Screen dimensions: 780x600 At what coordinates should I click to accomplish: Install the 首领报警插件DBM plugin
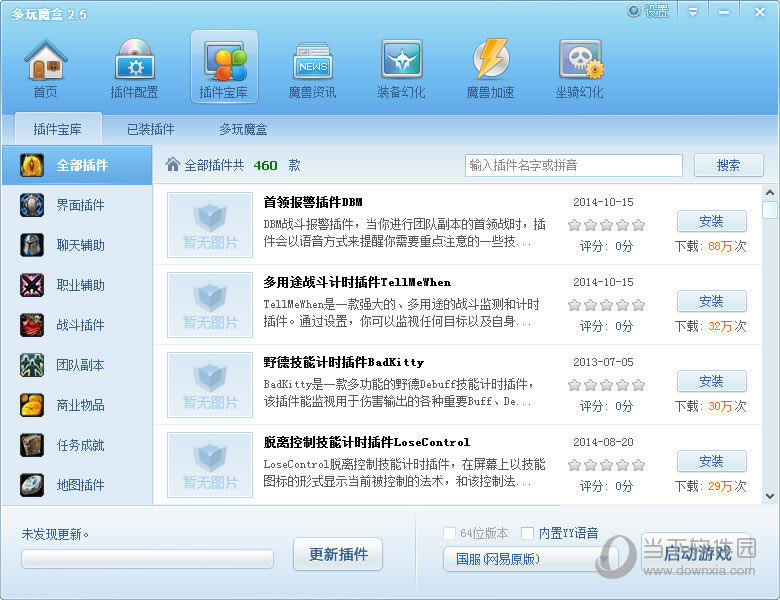point(712,221)
